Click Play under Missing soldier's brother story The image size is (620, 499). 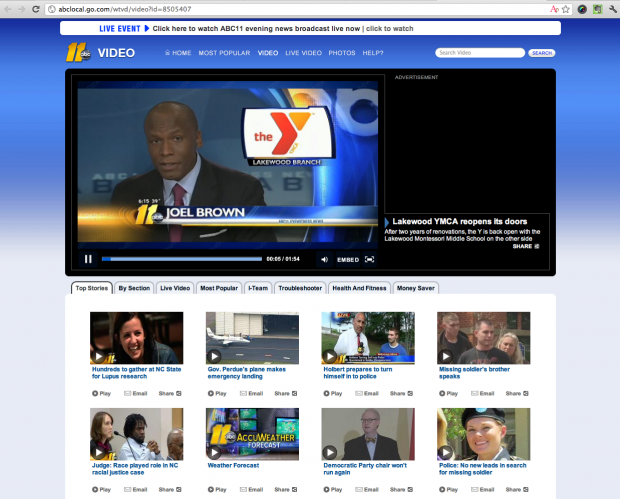click(448, 393)
